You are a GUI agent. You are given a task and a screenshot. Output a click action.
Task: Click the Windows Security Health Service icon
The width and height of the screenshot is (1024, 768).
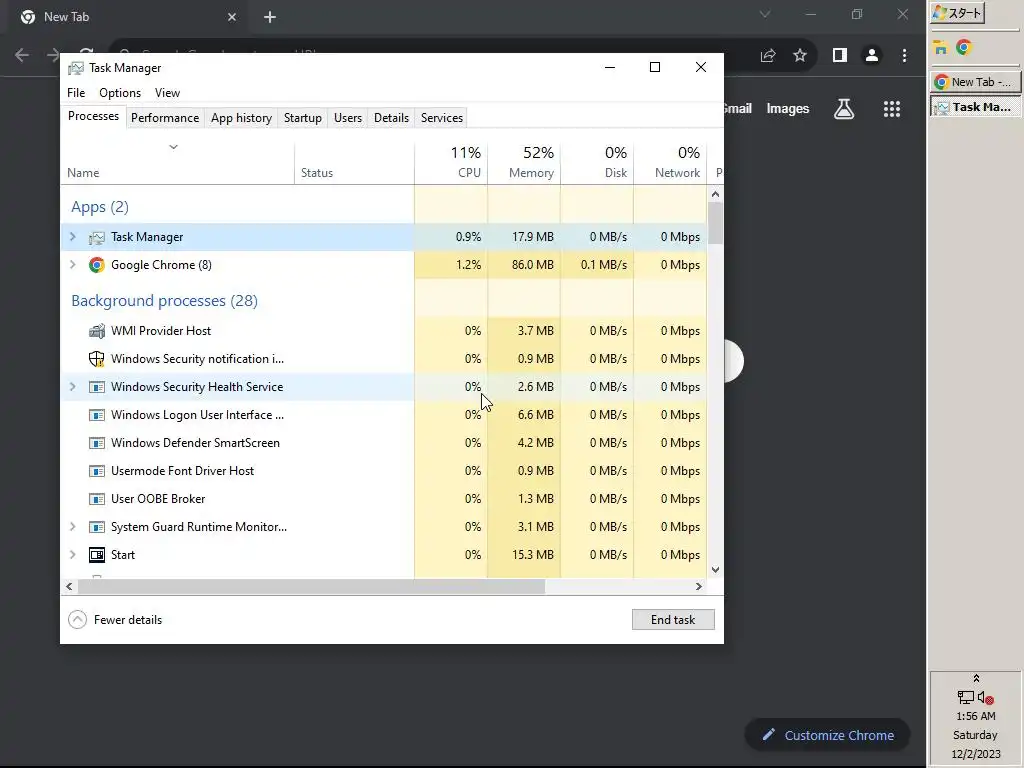(97, 387)
